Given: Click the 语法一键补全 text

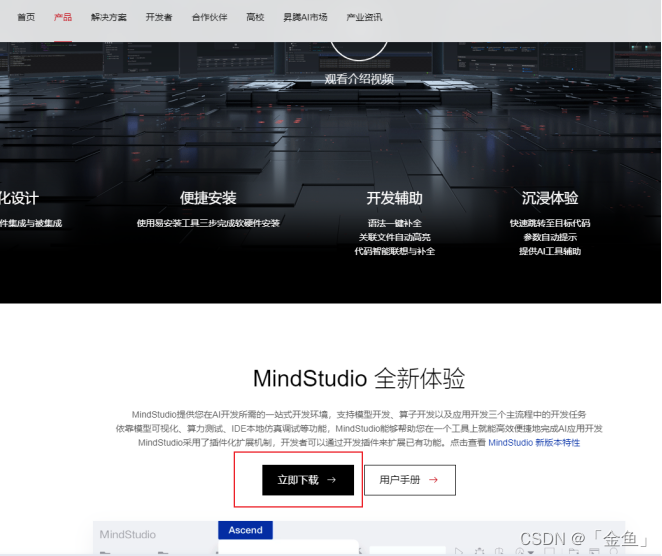Looking at the screenshot, I should coord(394,223).
